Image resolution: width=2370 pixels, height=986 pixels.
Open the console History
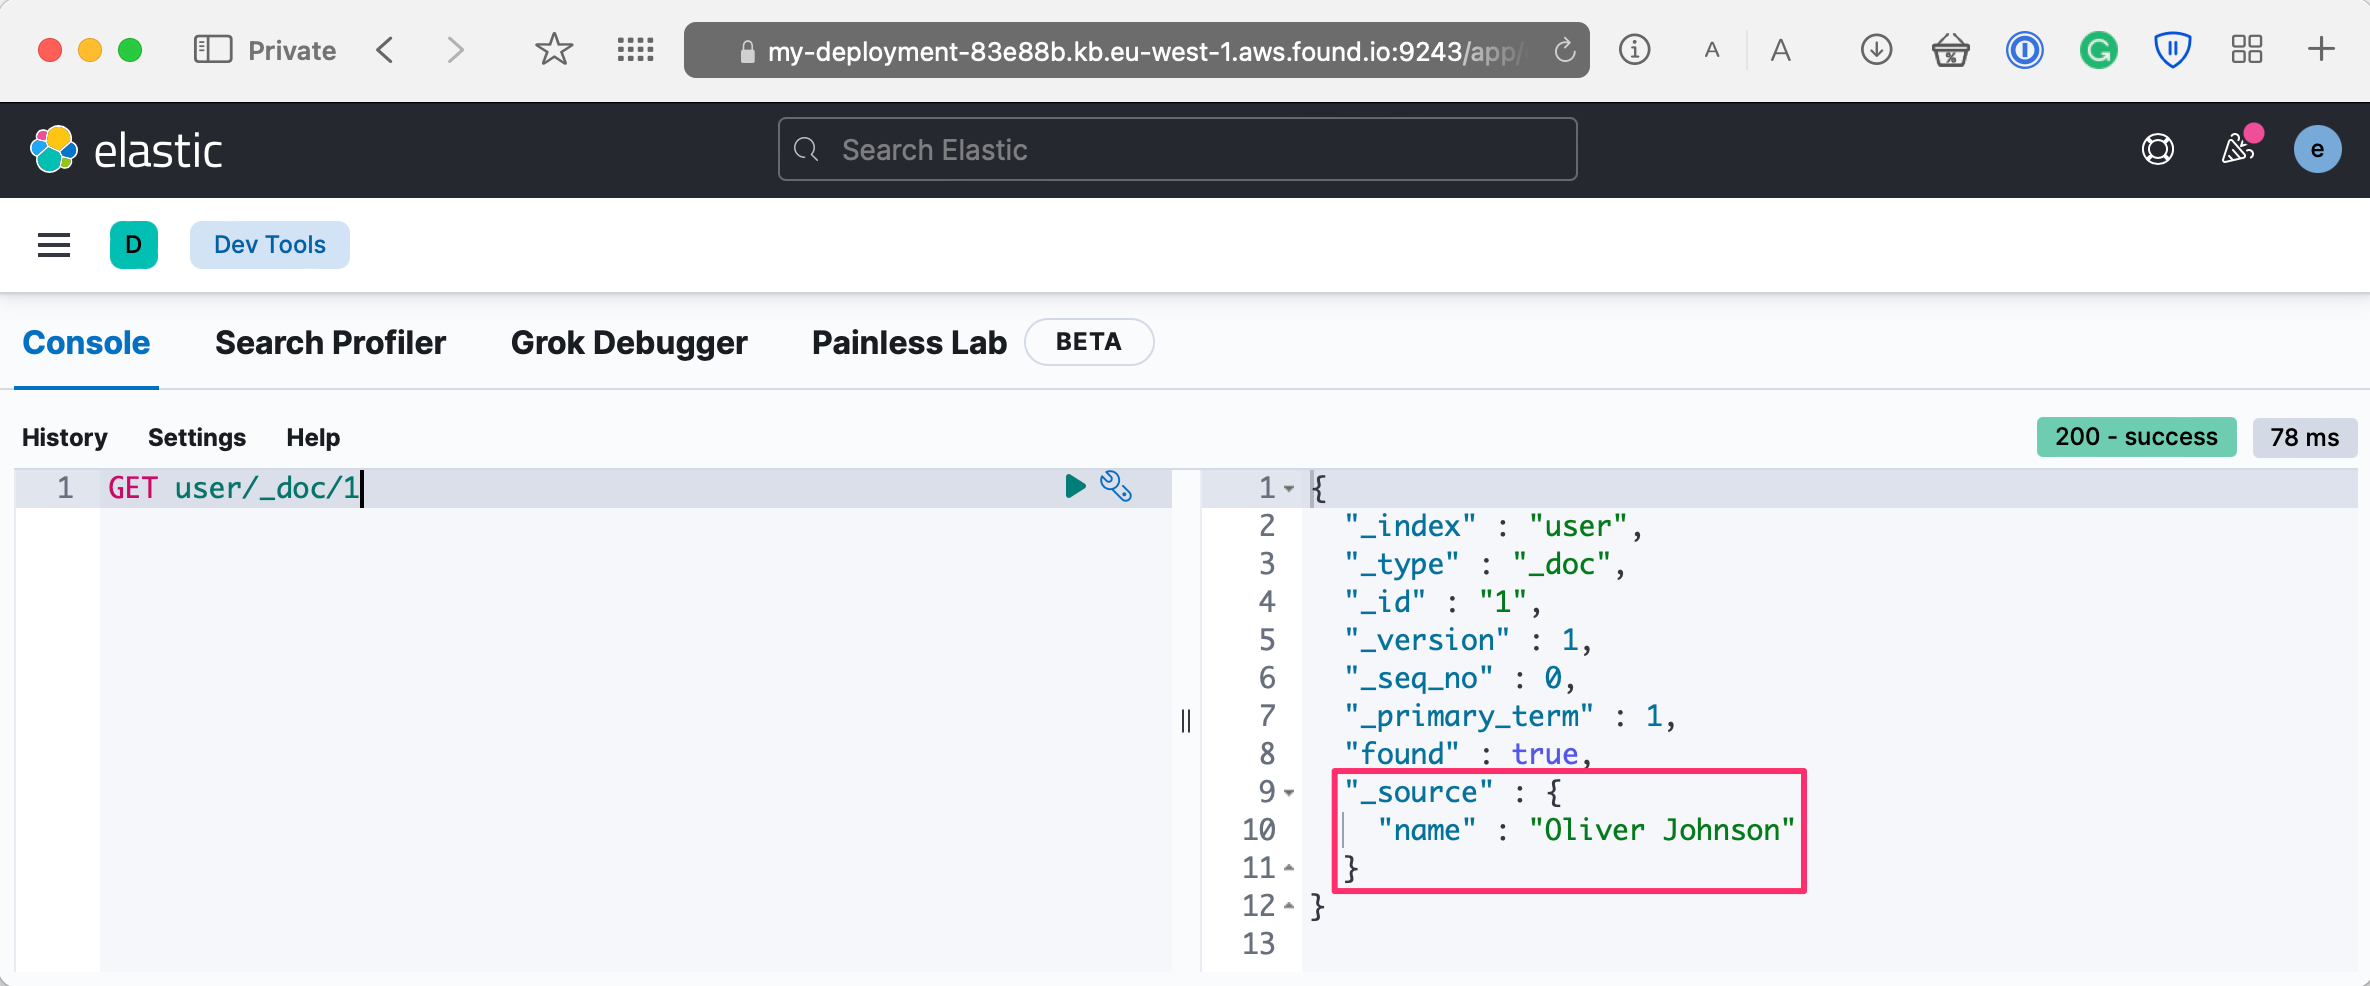(x=65, y=438)
